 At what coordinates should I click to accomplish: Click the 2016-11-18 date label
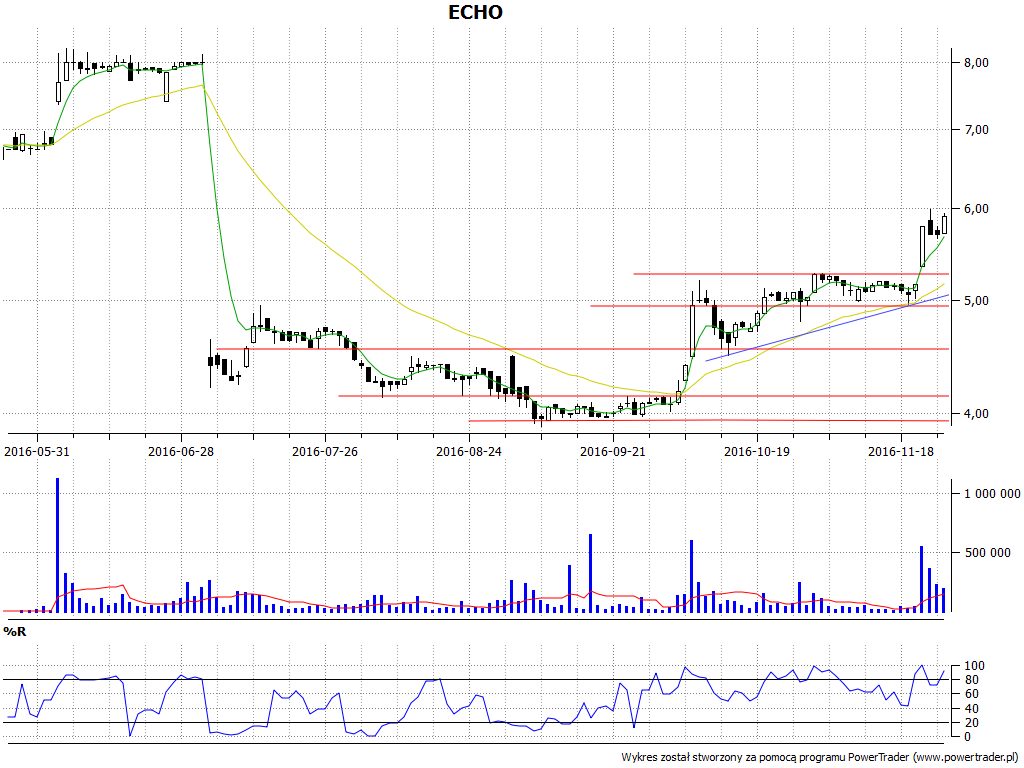901,451
